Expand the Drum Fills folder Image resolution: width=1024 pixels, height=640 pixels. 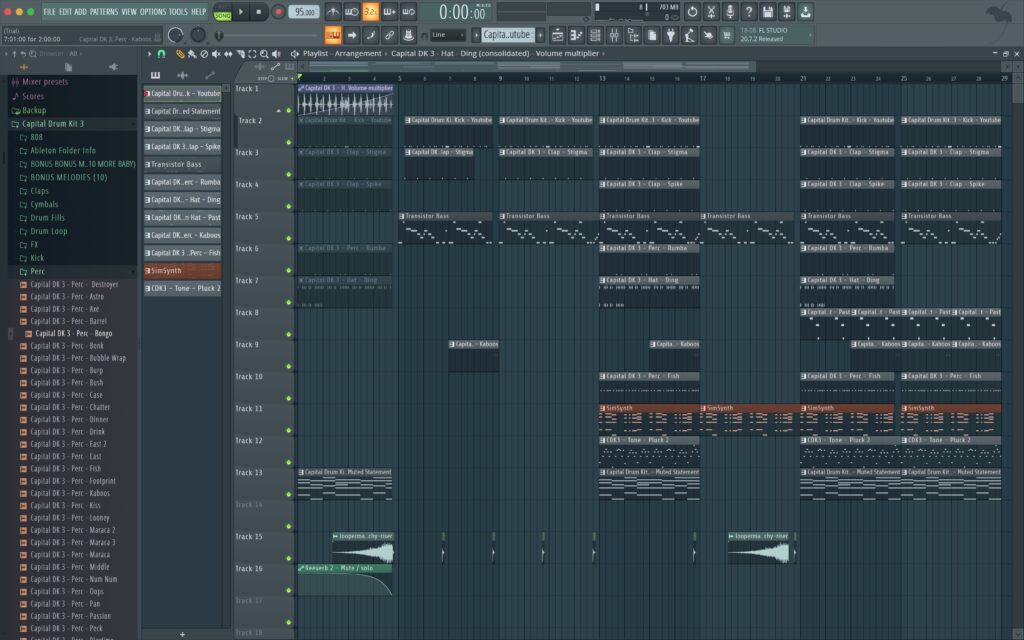[x=48, y=217]
